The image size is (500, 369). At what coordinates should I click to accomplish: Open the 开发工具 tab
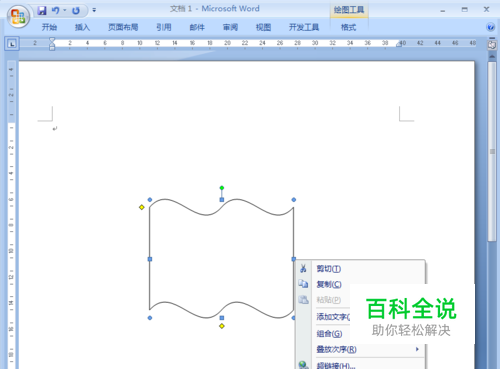[x=304, y=27]
